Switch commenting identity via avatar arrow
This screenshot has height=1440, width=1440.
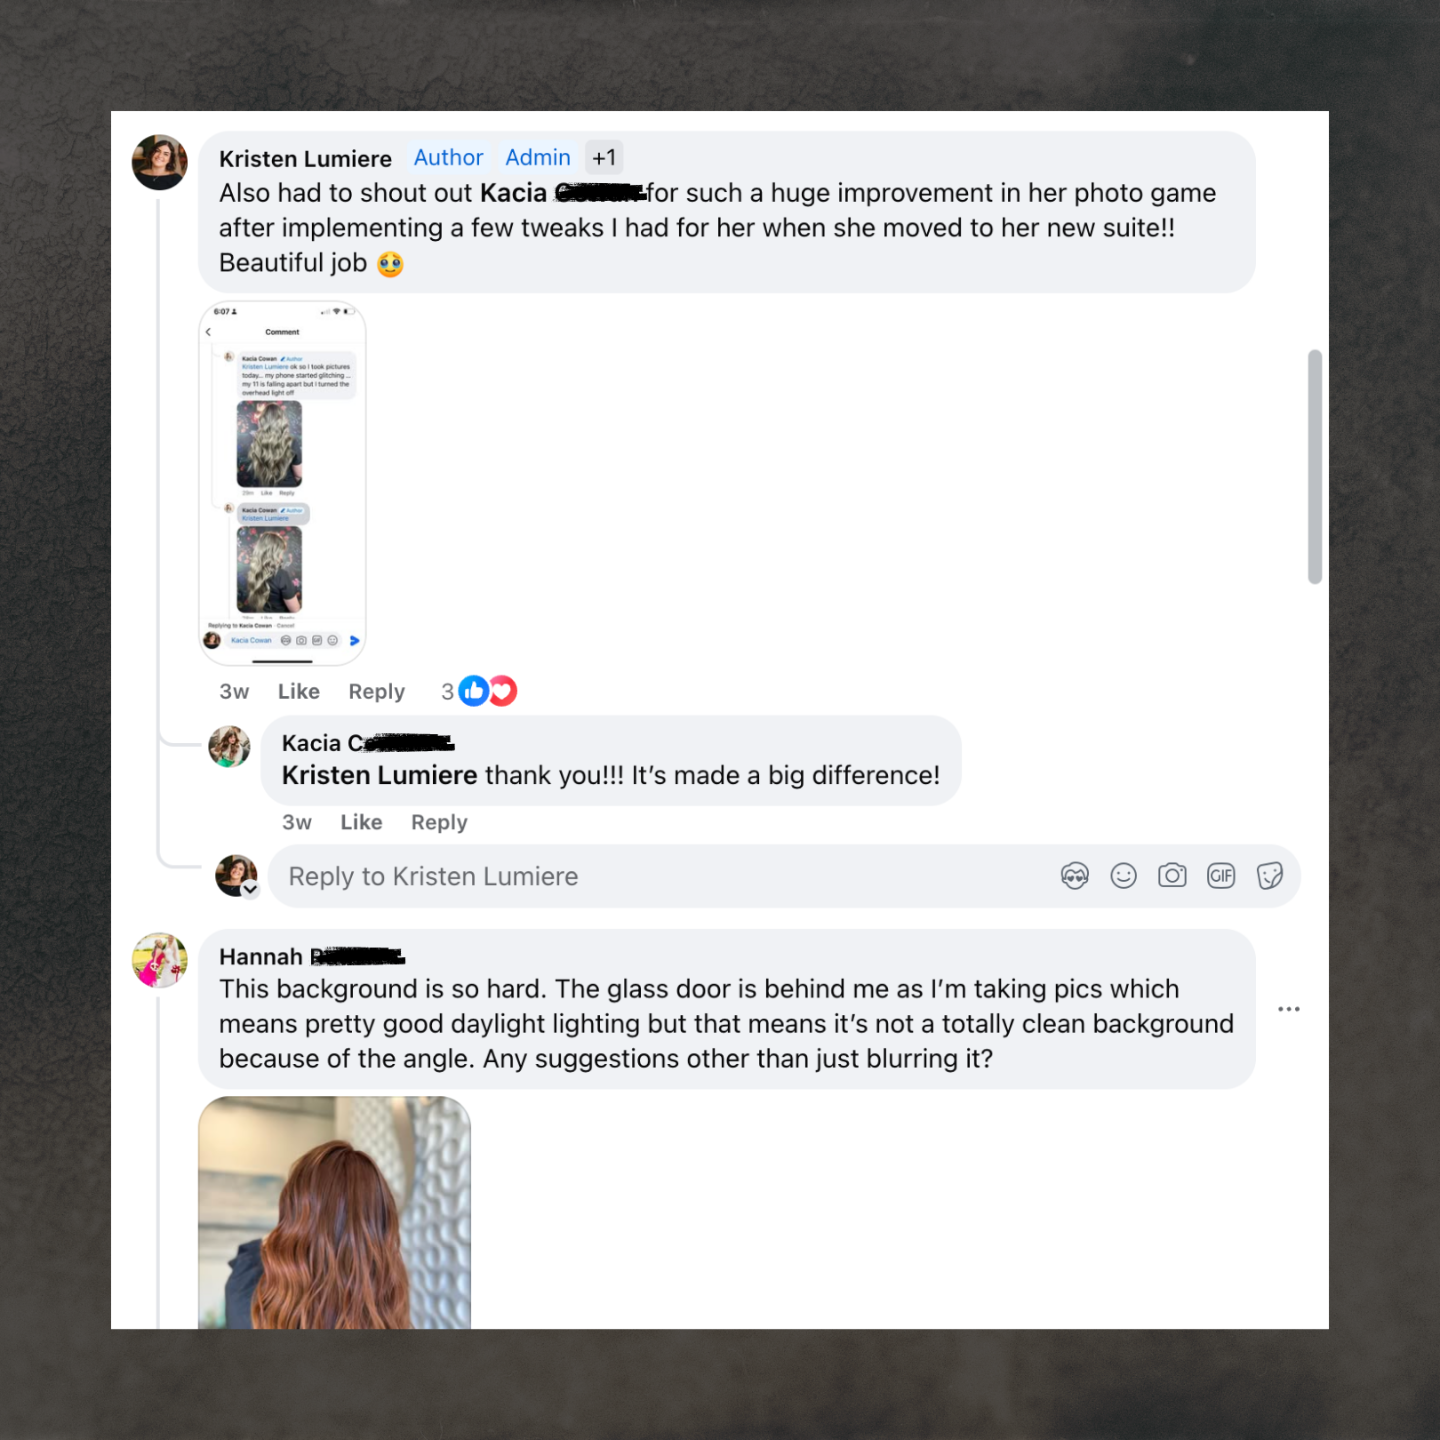[x=250, y=889]
